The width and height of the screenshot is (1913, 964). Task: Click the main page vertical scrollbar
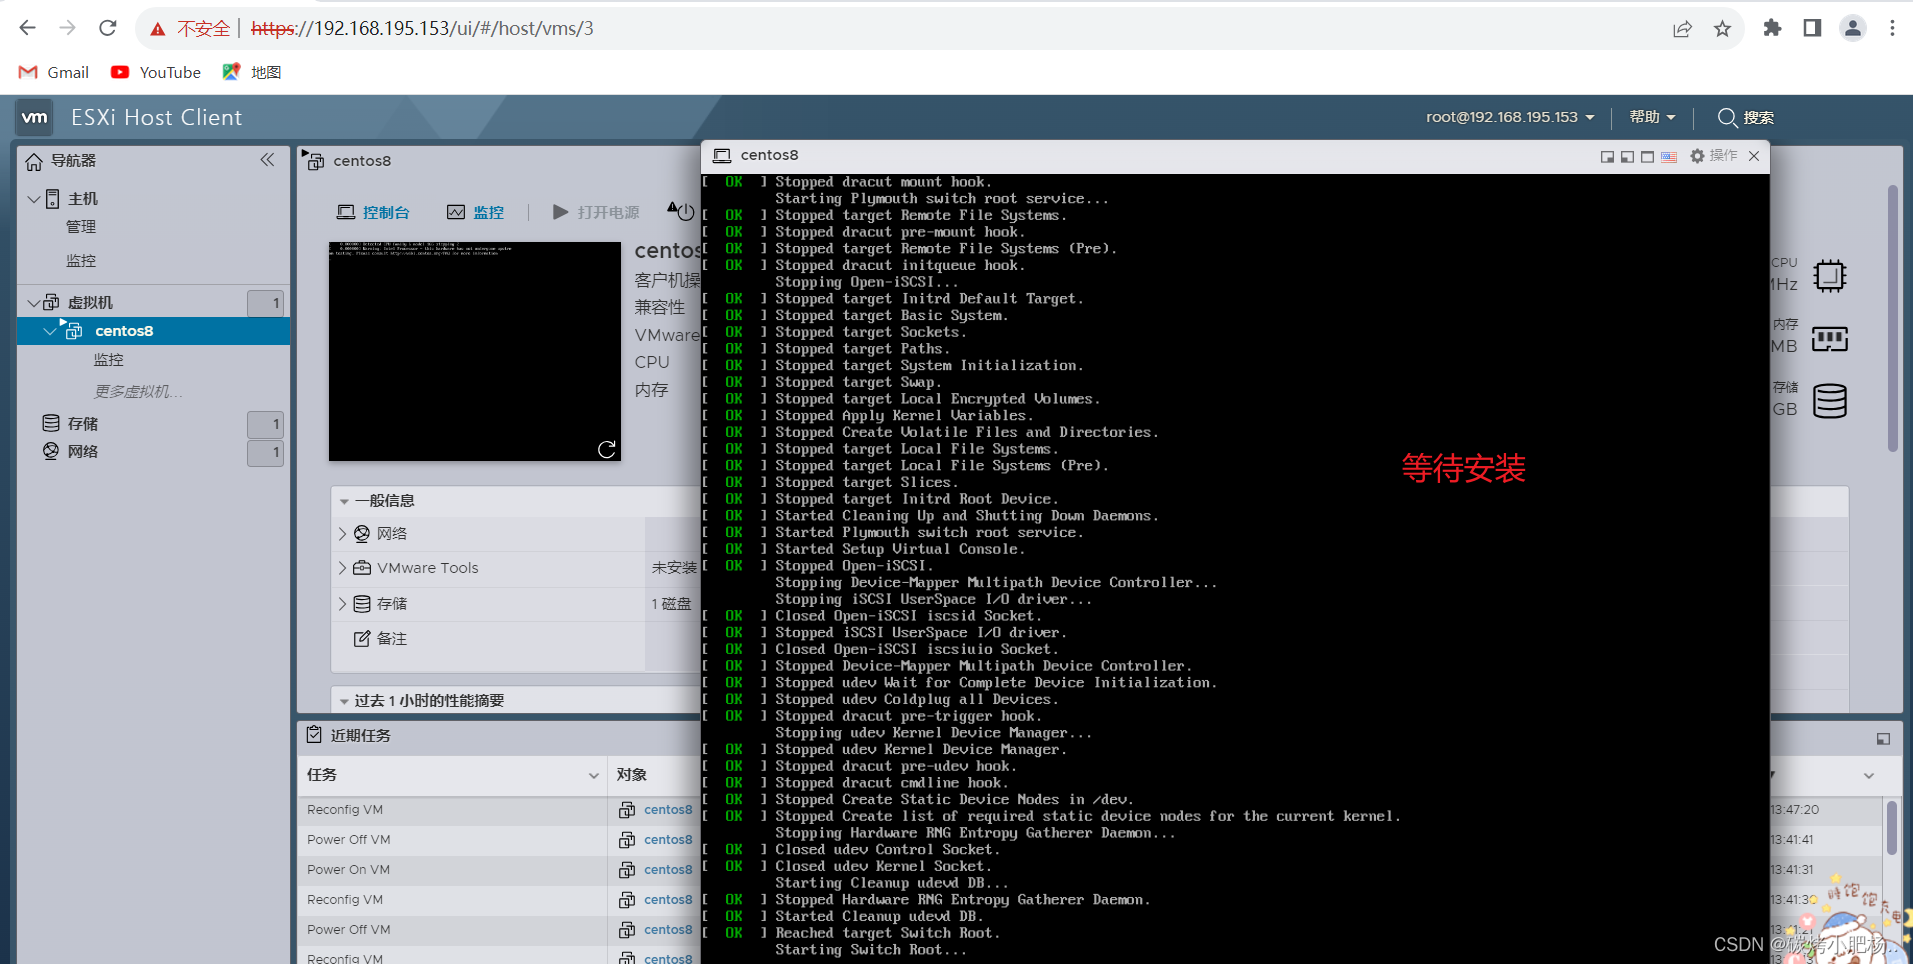(x=1892, y=318)
